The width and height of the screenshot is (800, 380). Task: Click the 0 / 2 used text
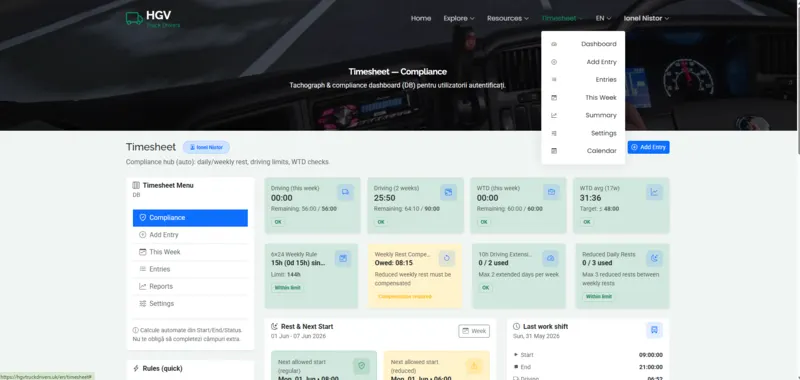[x=493, y=263]
